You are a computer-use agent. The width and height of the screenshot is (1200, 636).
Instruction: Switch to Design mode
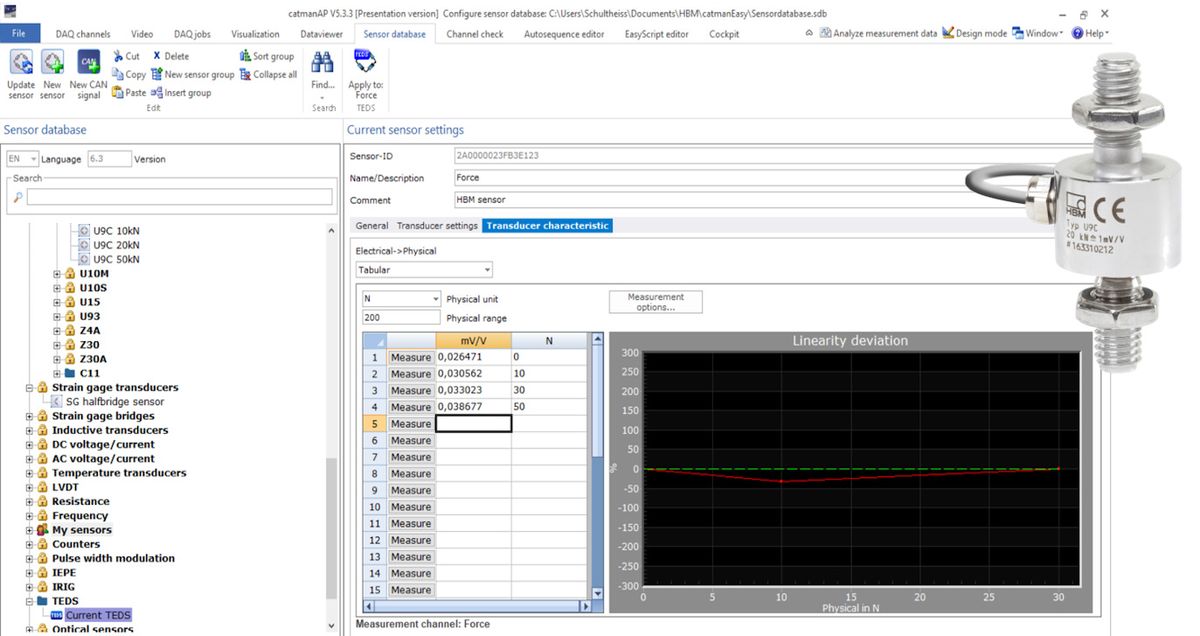tap(975, 33)
